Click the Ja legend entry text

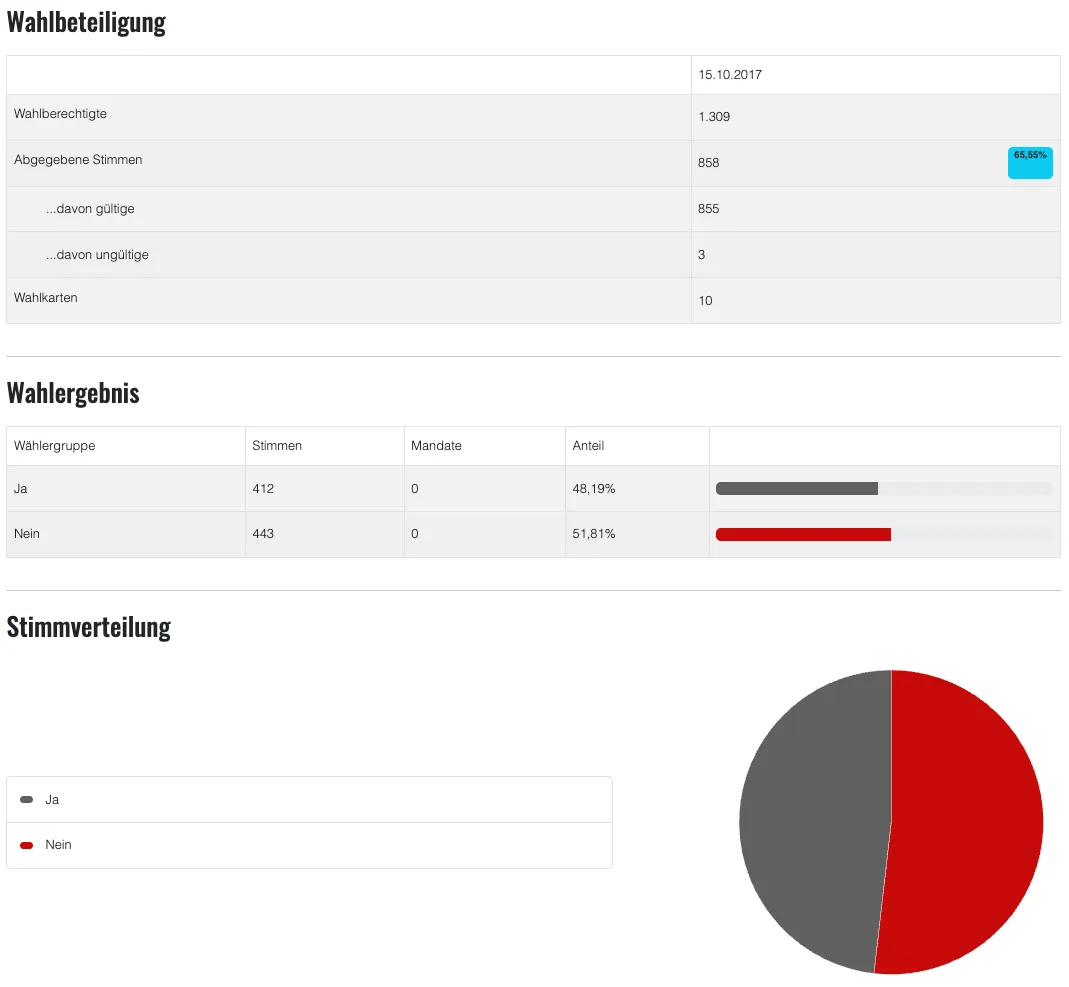point(52,800)
